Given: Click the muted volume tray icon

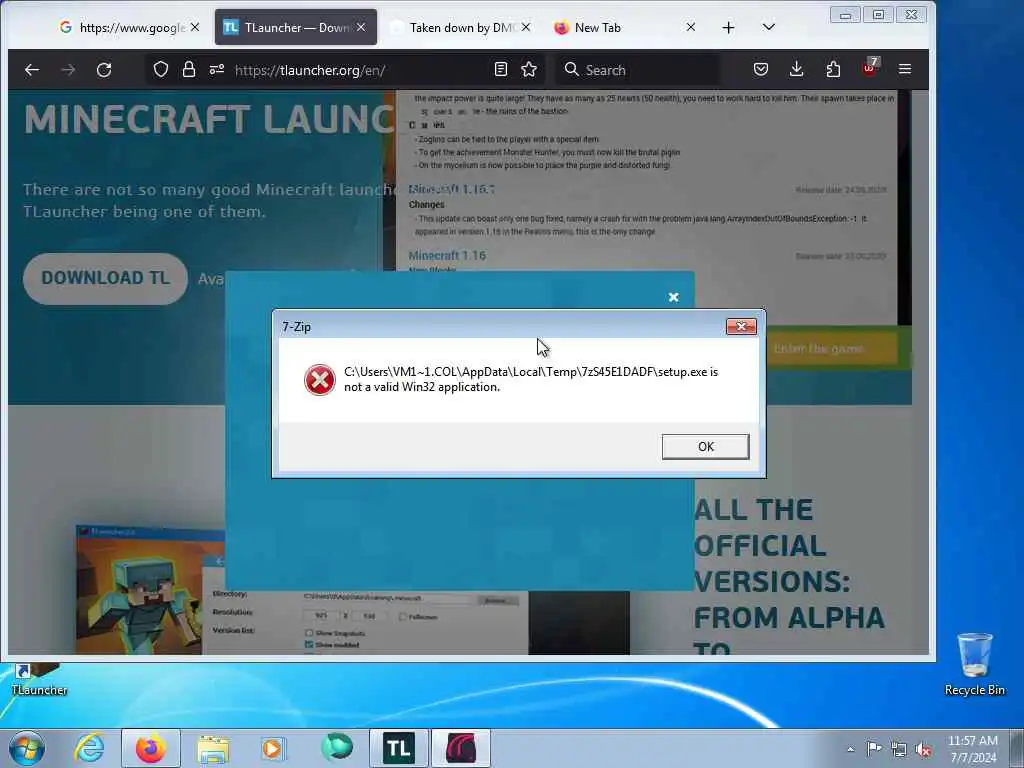Looking at the screenshot, I should pos(923,749).
